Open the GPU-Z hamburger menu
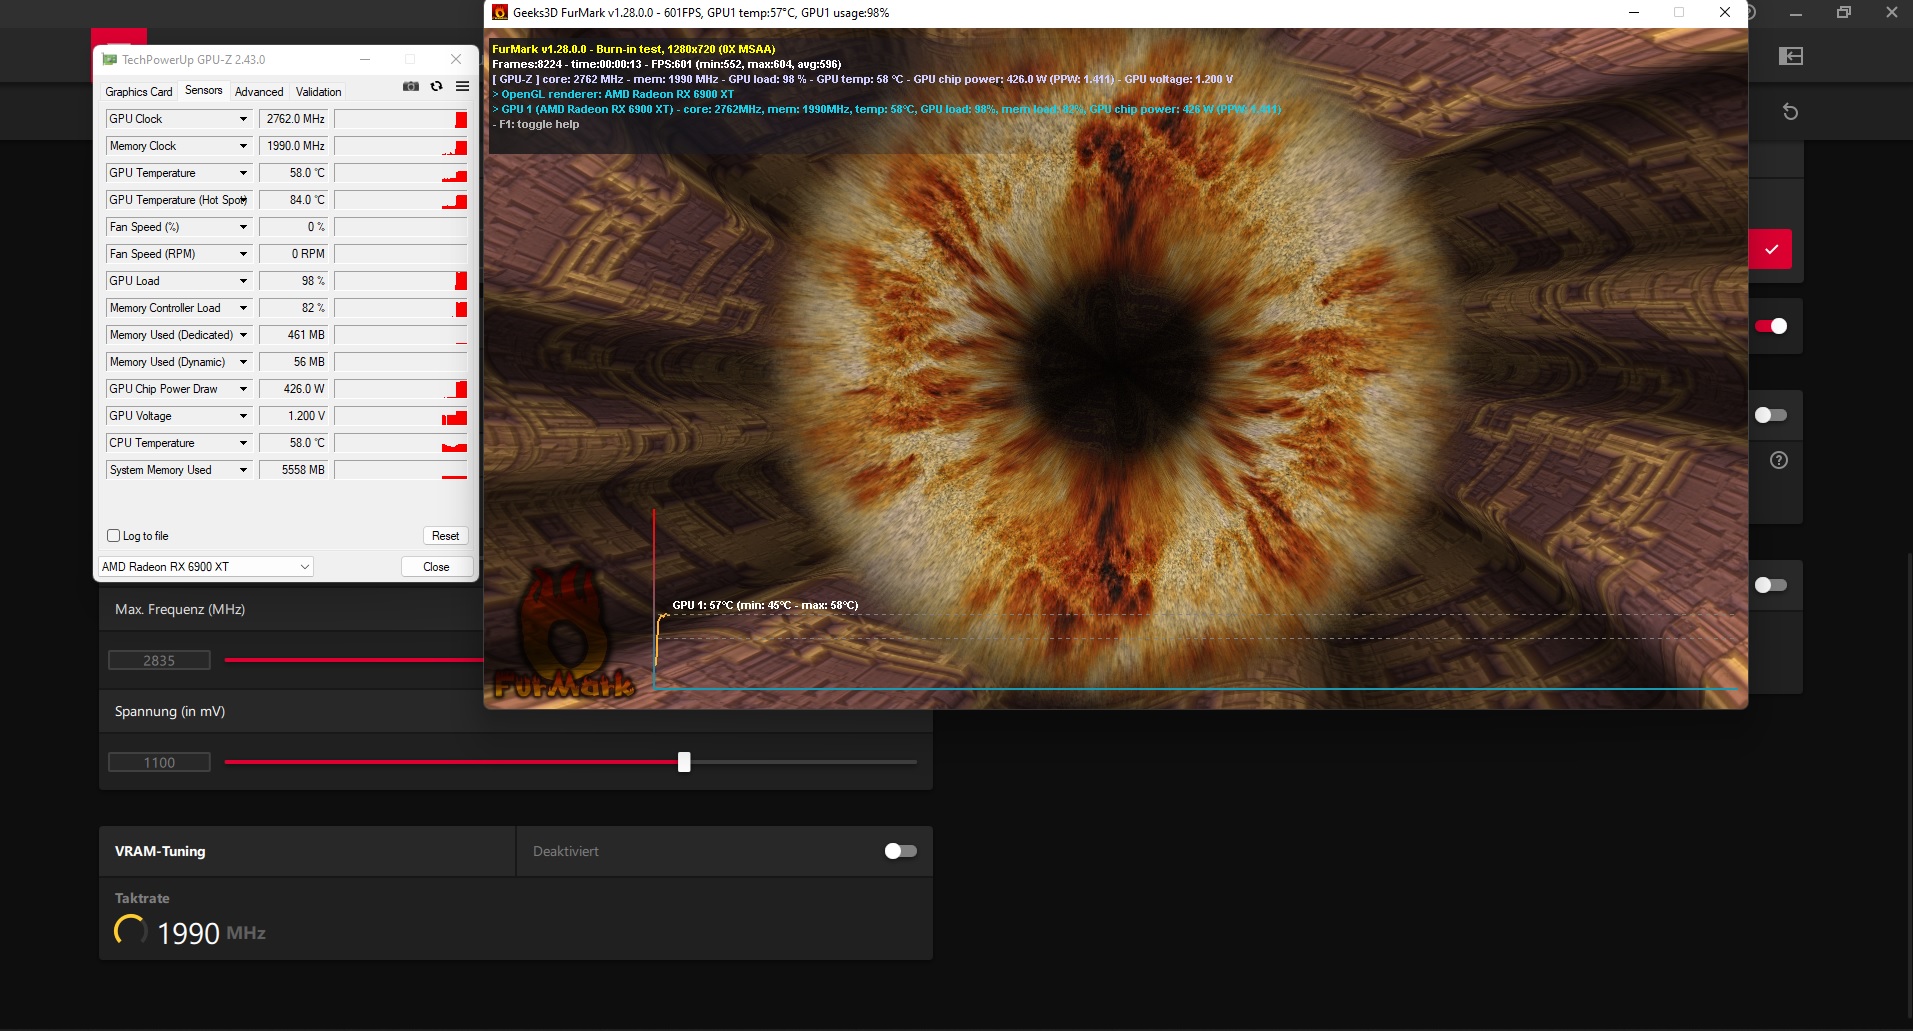 462,86
